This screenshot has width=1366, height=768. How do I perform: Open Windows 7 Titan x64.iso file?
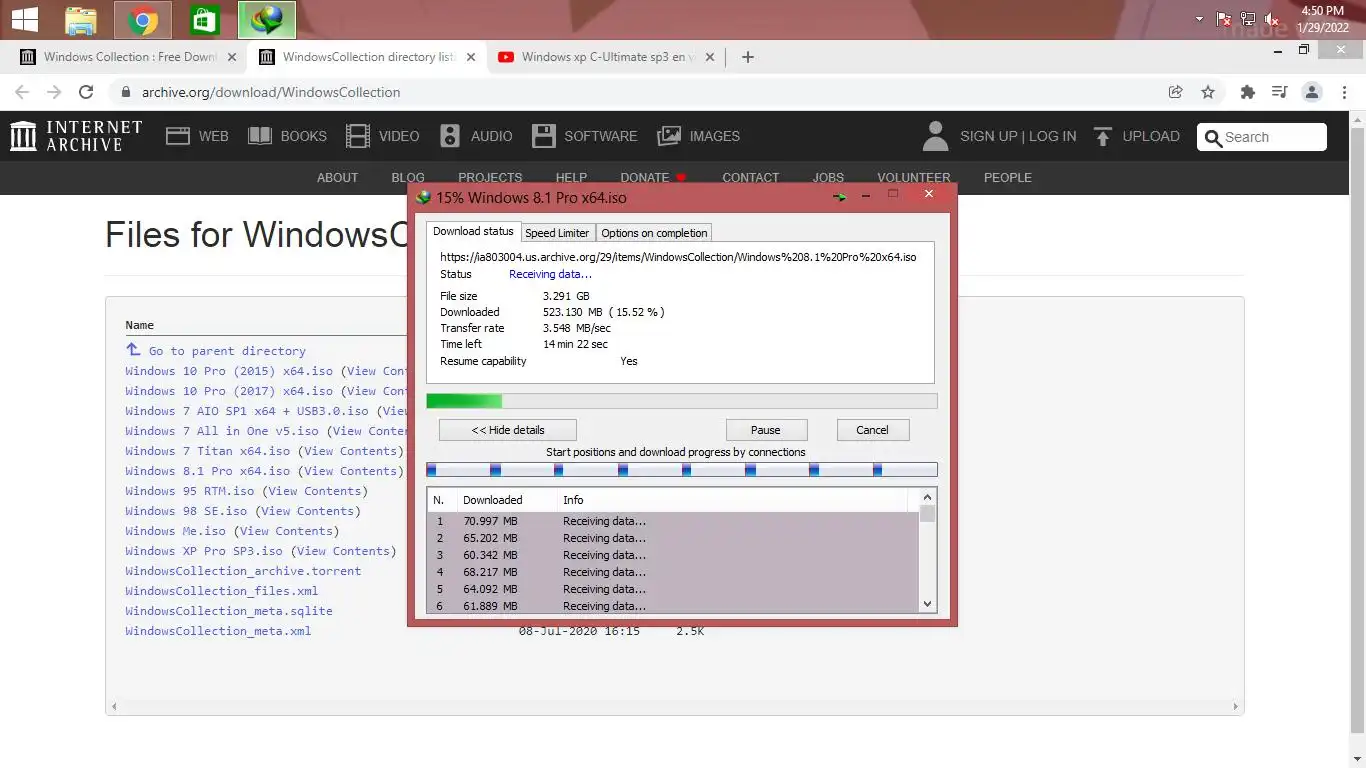pyautogui.click(x=208, y=451)
